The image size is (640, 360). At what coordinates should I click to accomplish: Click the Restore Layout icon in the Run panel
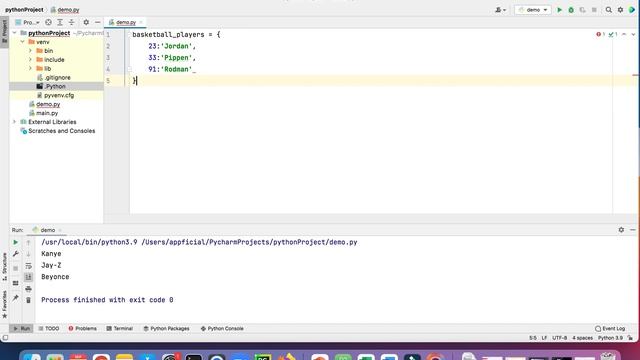[x=16, y=283]
